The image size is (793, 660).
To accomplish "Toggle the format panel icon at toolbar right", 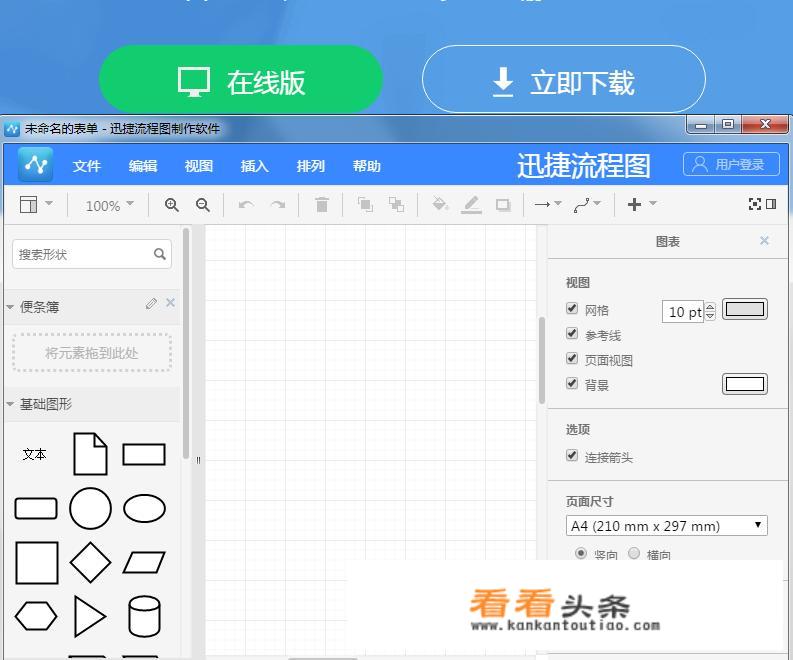I will 771,204.
